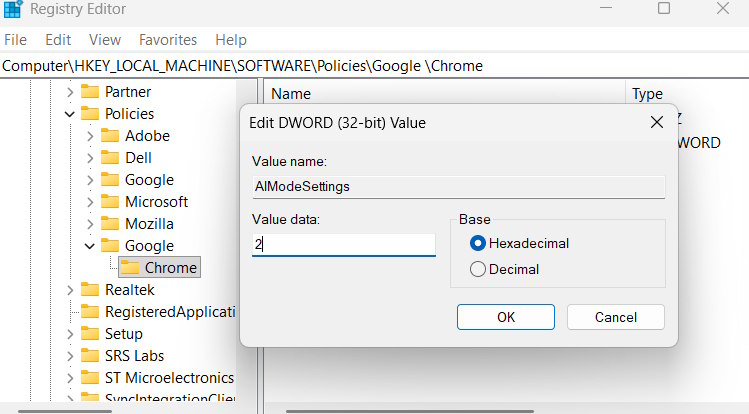The width and height of the screenshot is (749, 414).
Task: Open the Help menu
Action: 231,40
